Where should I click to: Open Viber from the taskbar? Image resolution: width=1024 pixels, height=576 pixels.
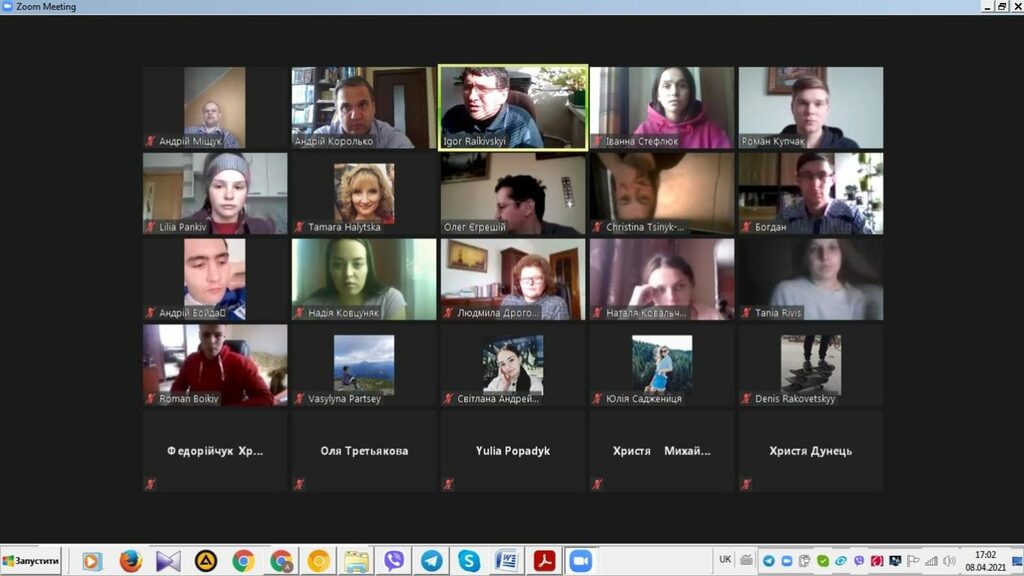point(394,561)
